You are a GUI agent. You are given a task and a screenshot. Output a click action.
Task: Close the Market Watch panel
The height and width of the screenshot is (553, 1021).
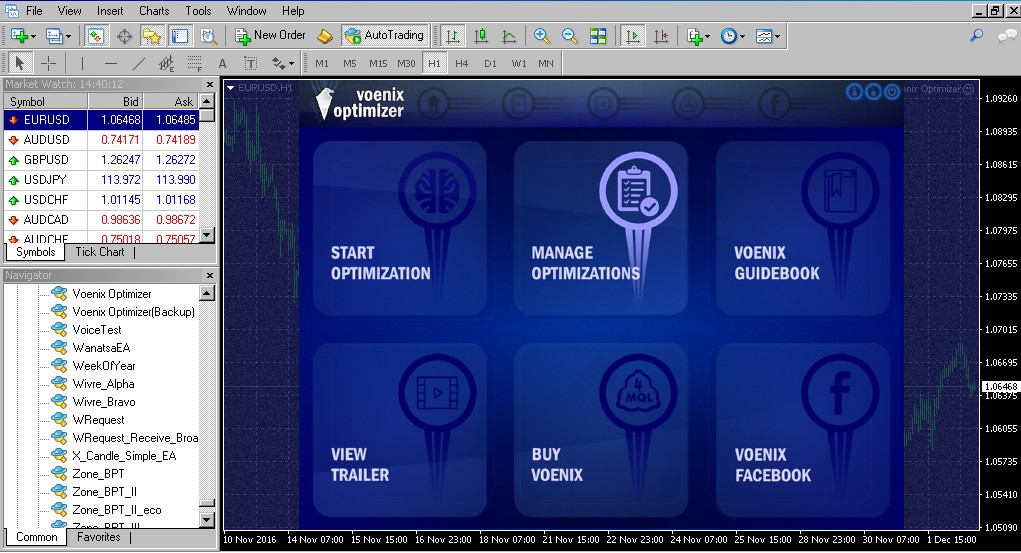click(210, 84)
